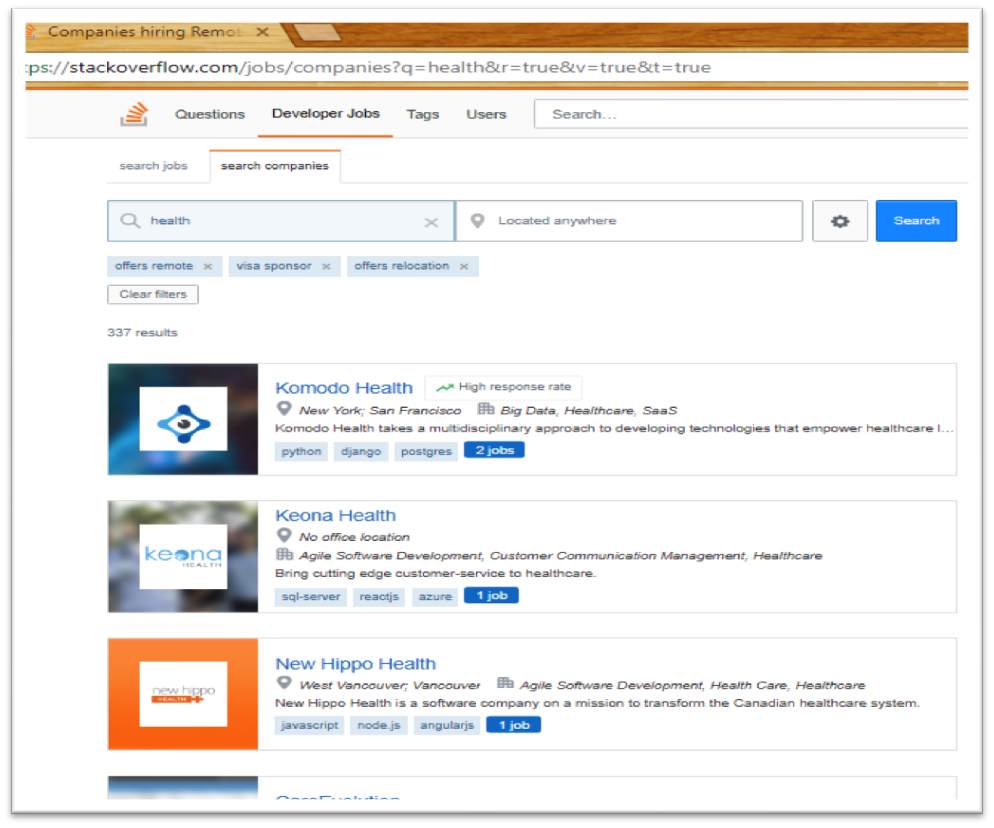Switch to the search jobs tab
The image size is (994, 828).
(153, 165)
